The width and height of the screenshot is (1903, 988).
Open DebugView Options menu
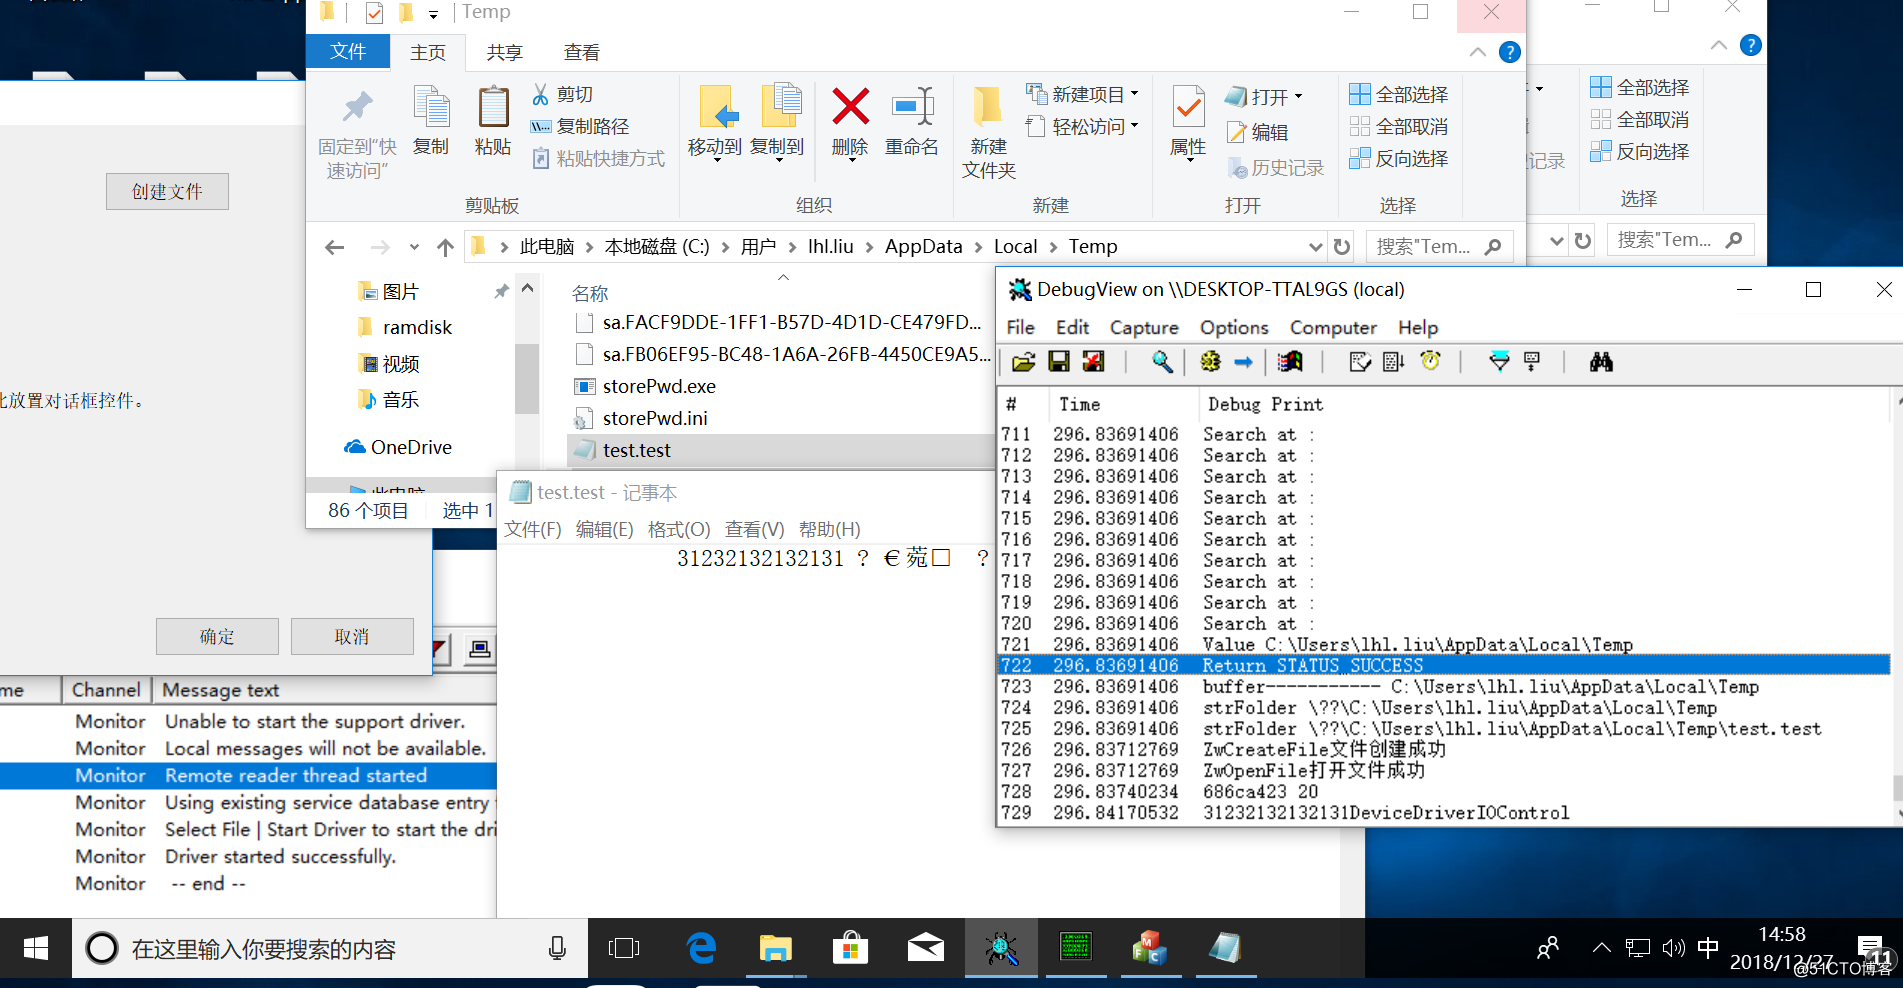1234,327
